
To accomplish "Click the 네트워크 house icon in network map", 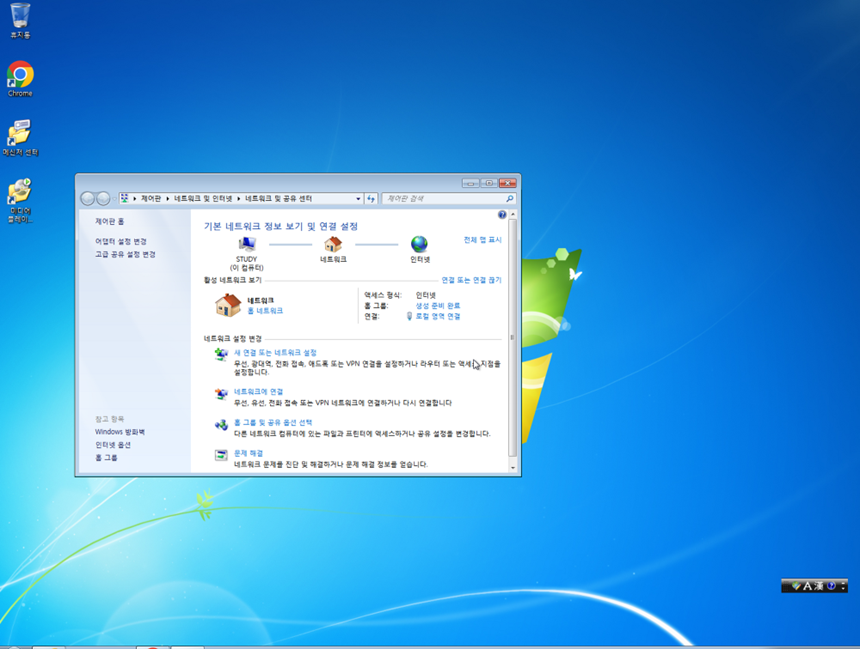I will point(333,244).
